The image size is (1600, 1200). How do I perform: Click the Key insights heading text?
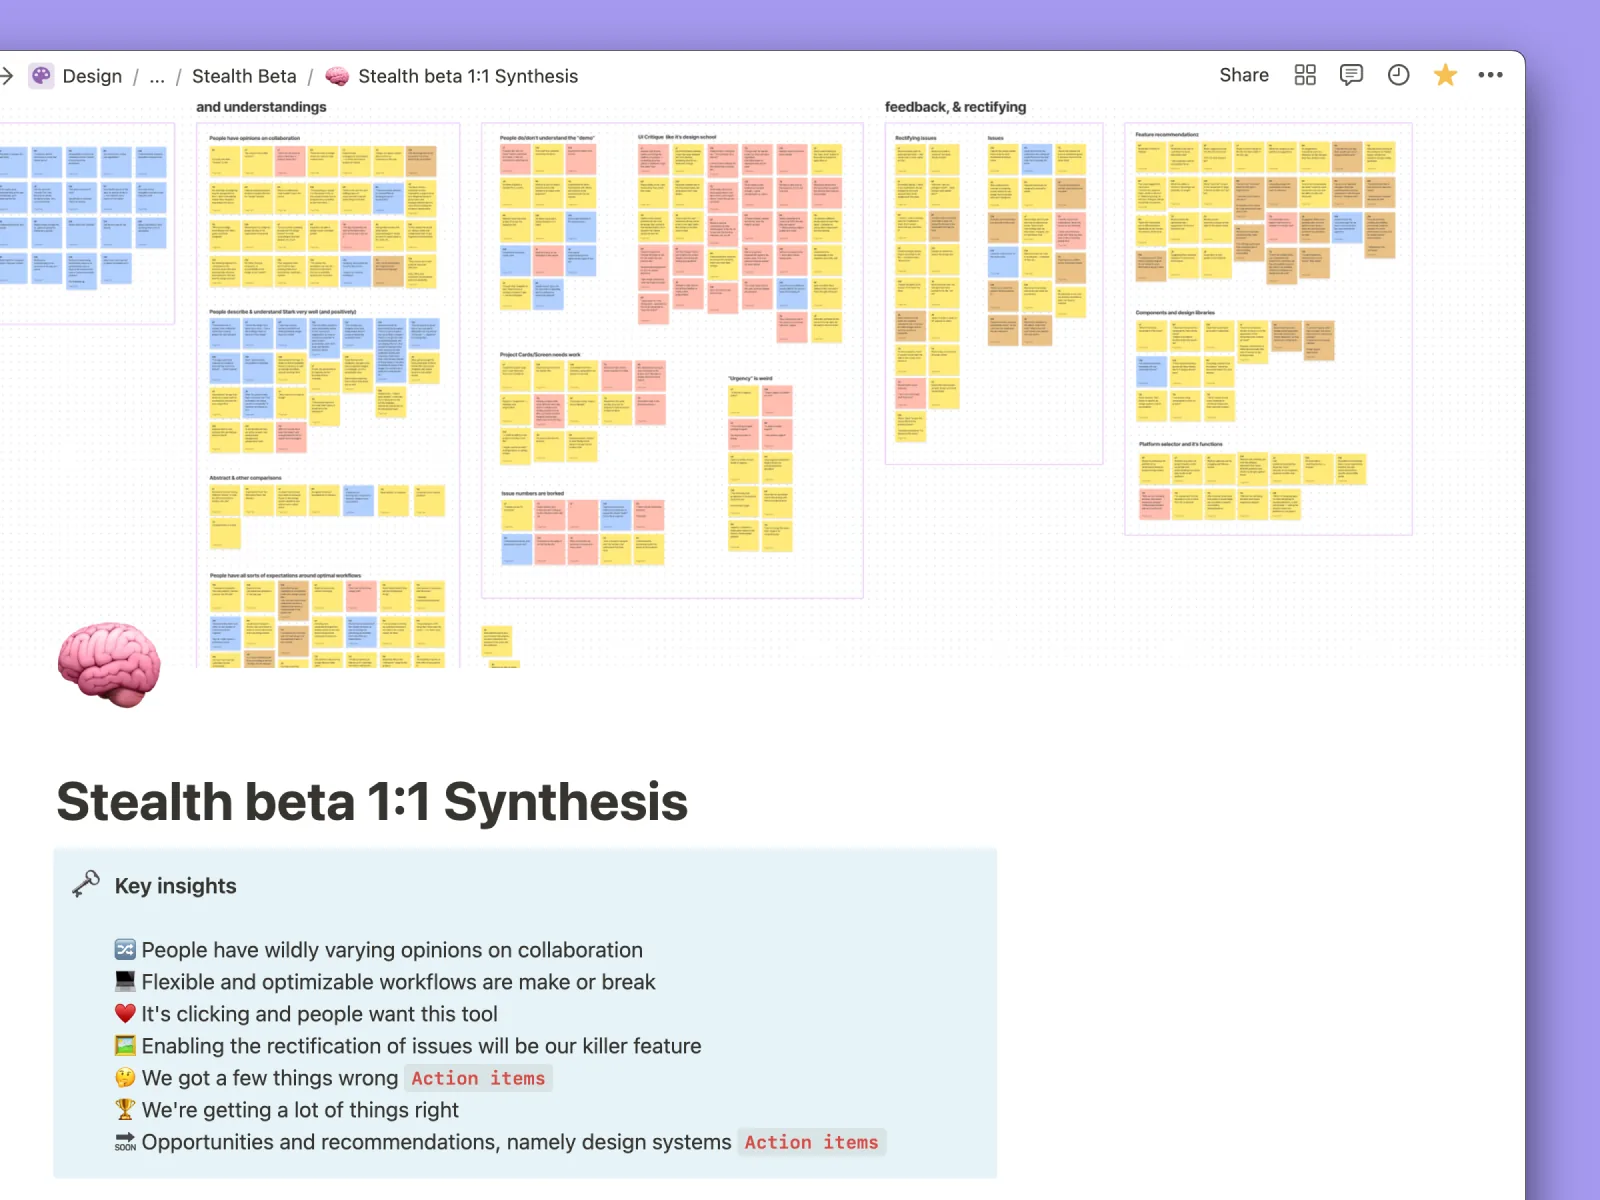pyautogui.click(x=176, y=886)
